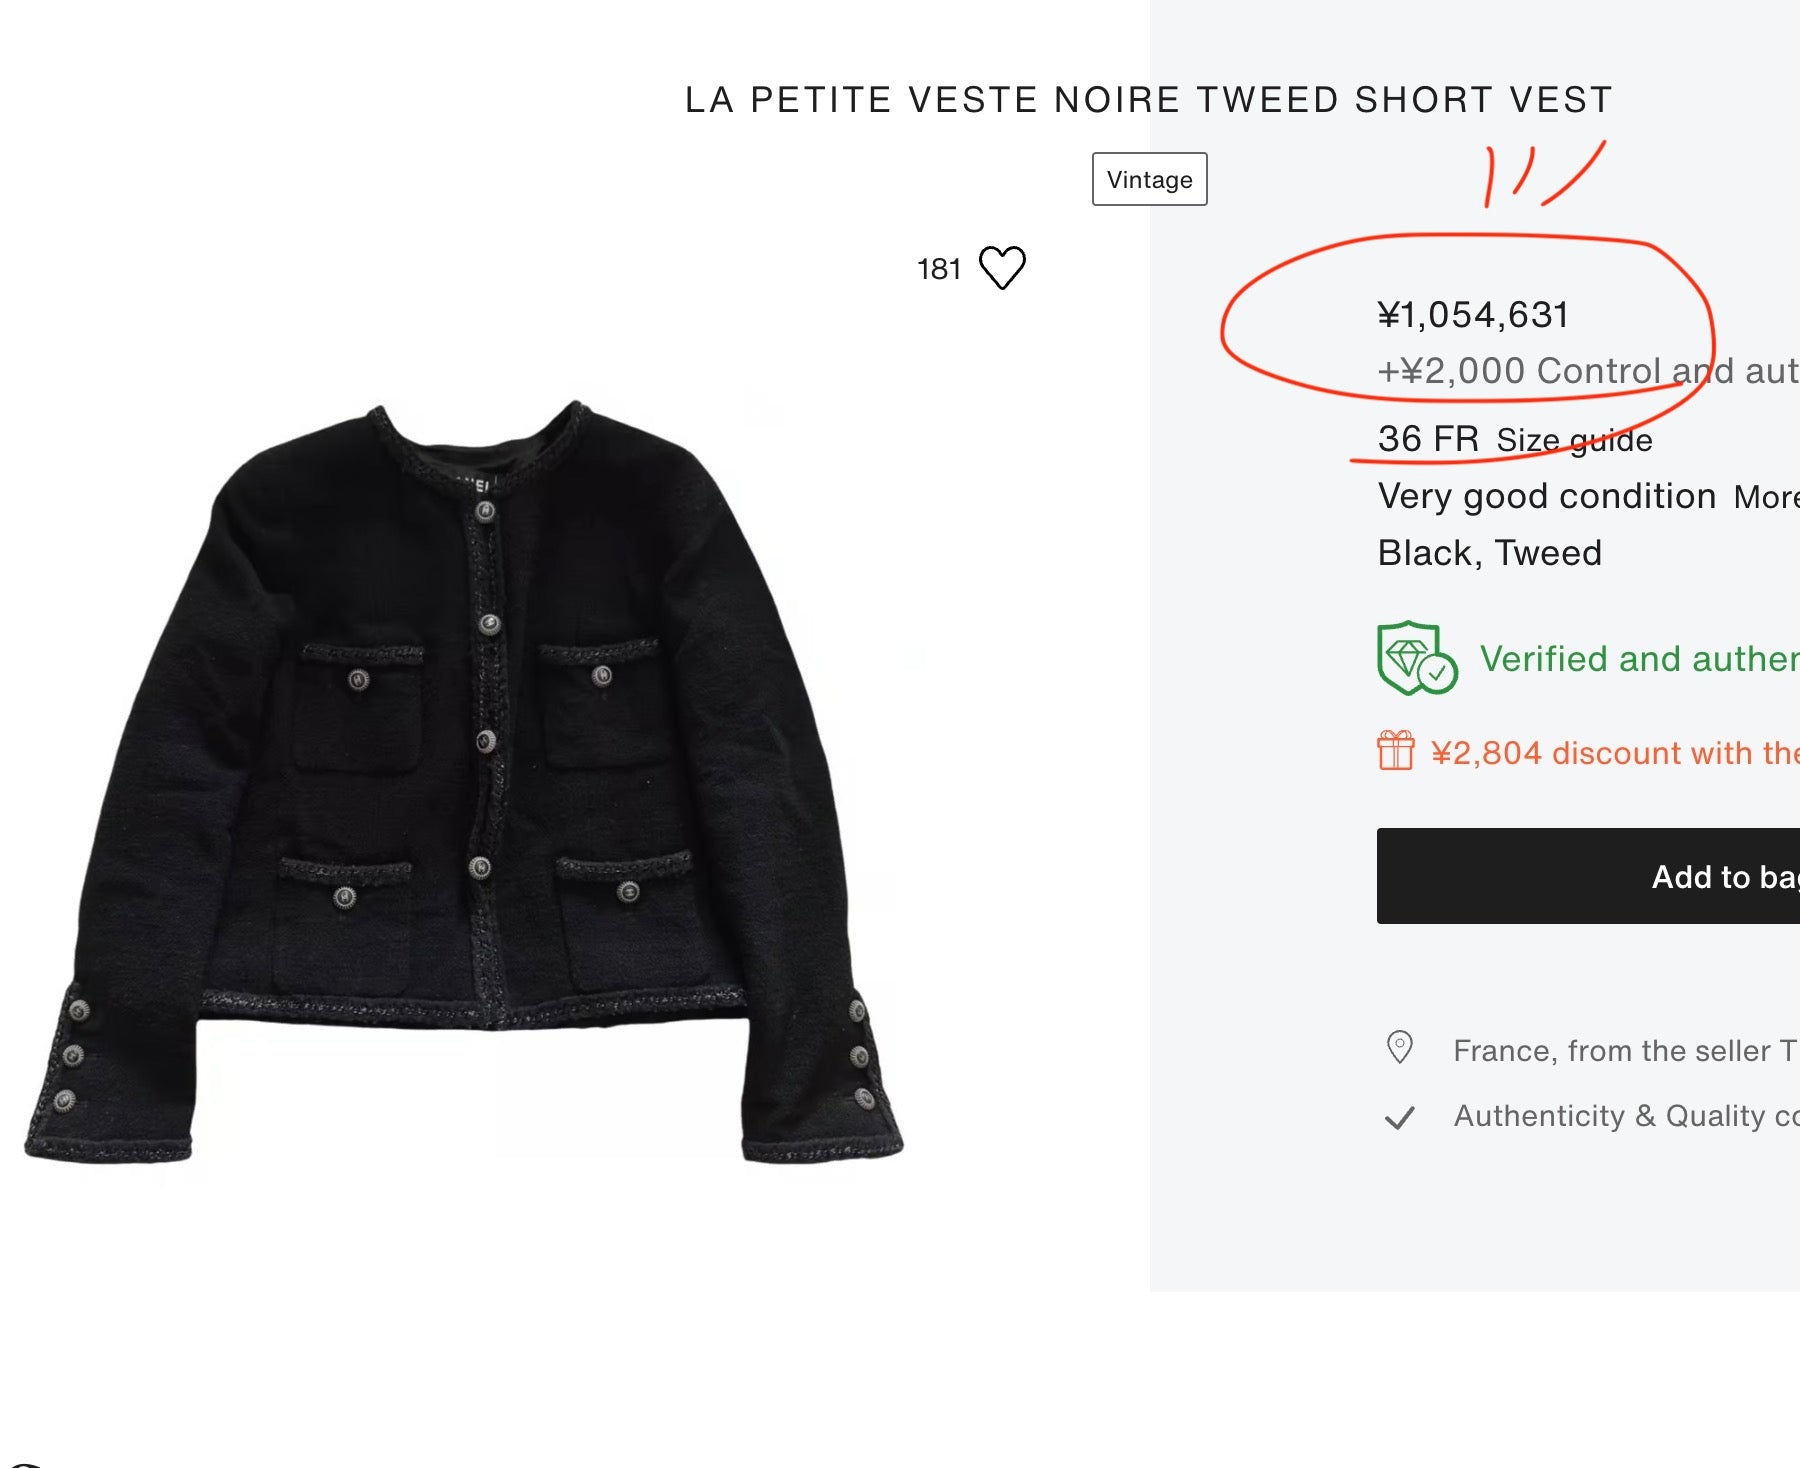This screenshot has width=1800, height=1468.
Task: Click the ¥1,054,631 price
Action: 1473,315
